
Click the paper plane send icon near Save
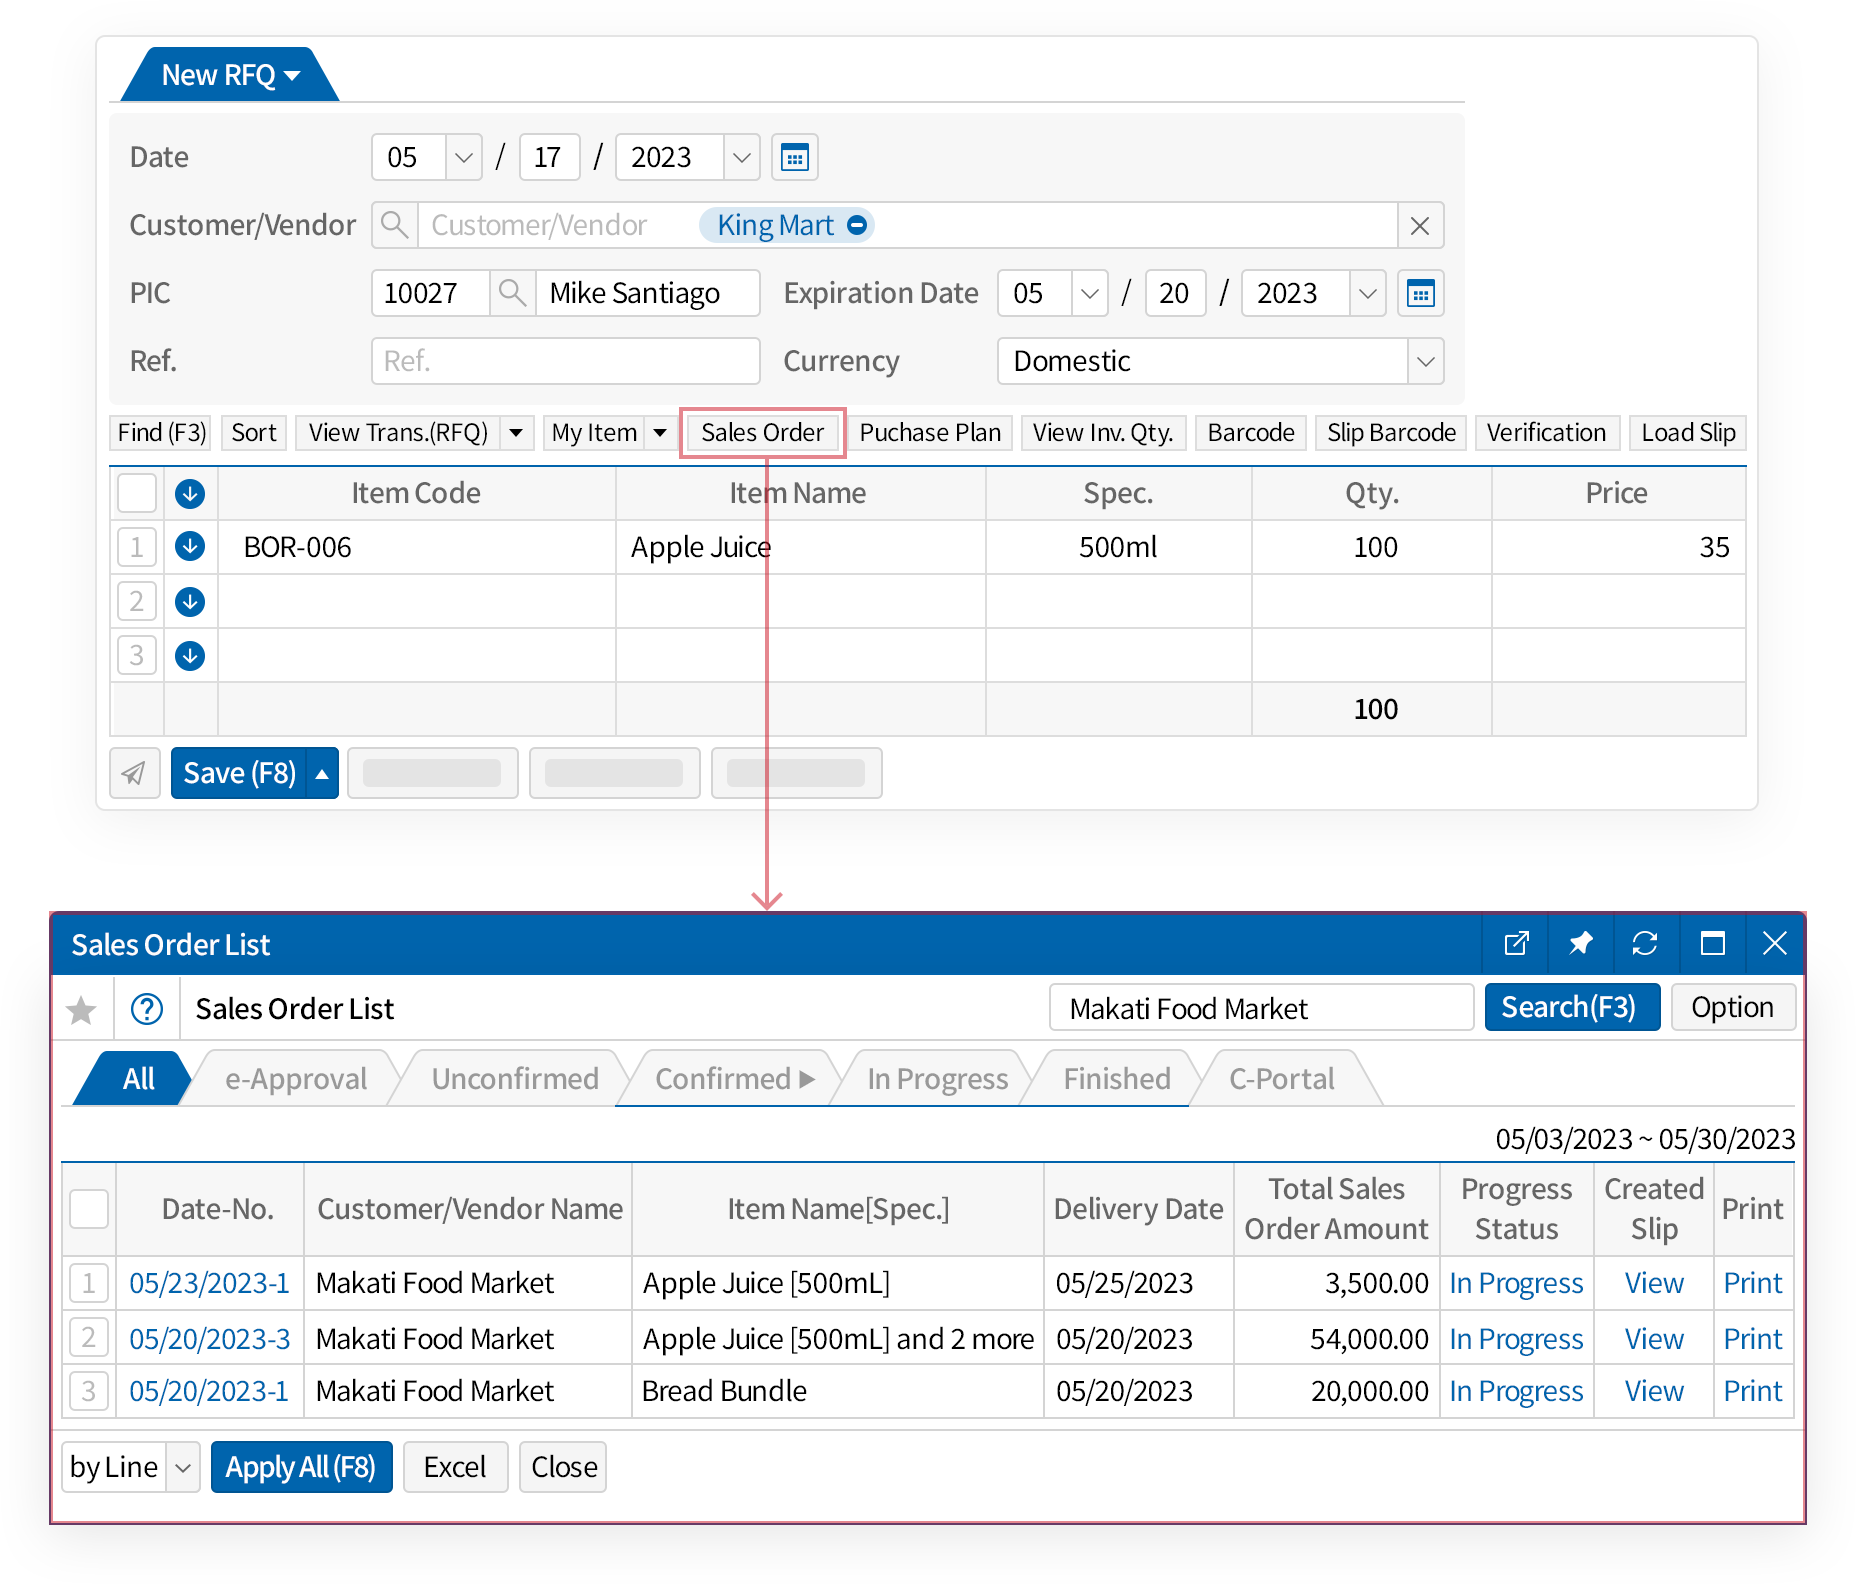tap(135, 772)
